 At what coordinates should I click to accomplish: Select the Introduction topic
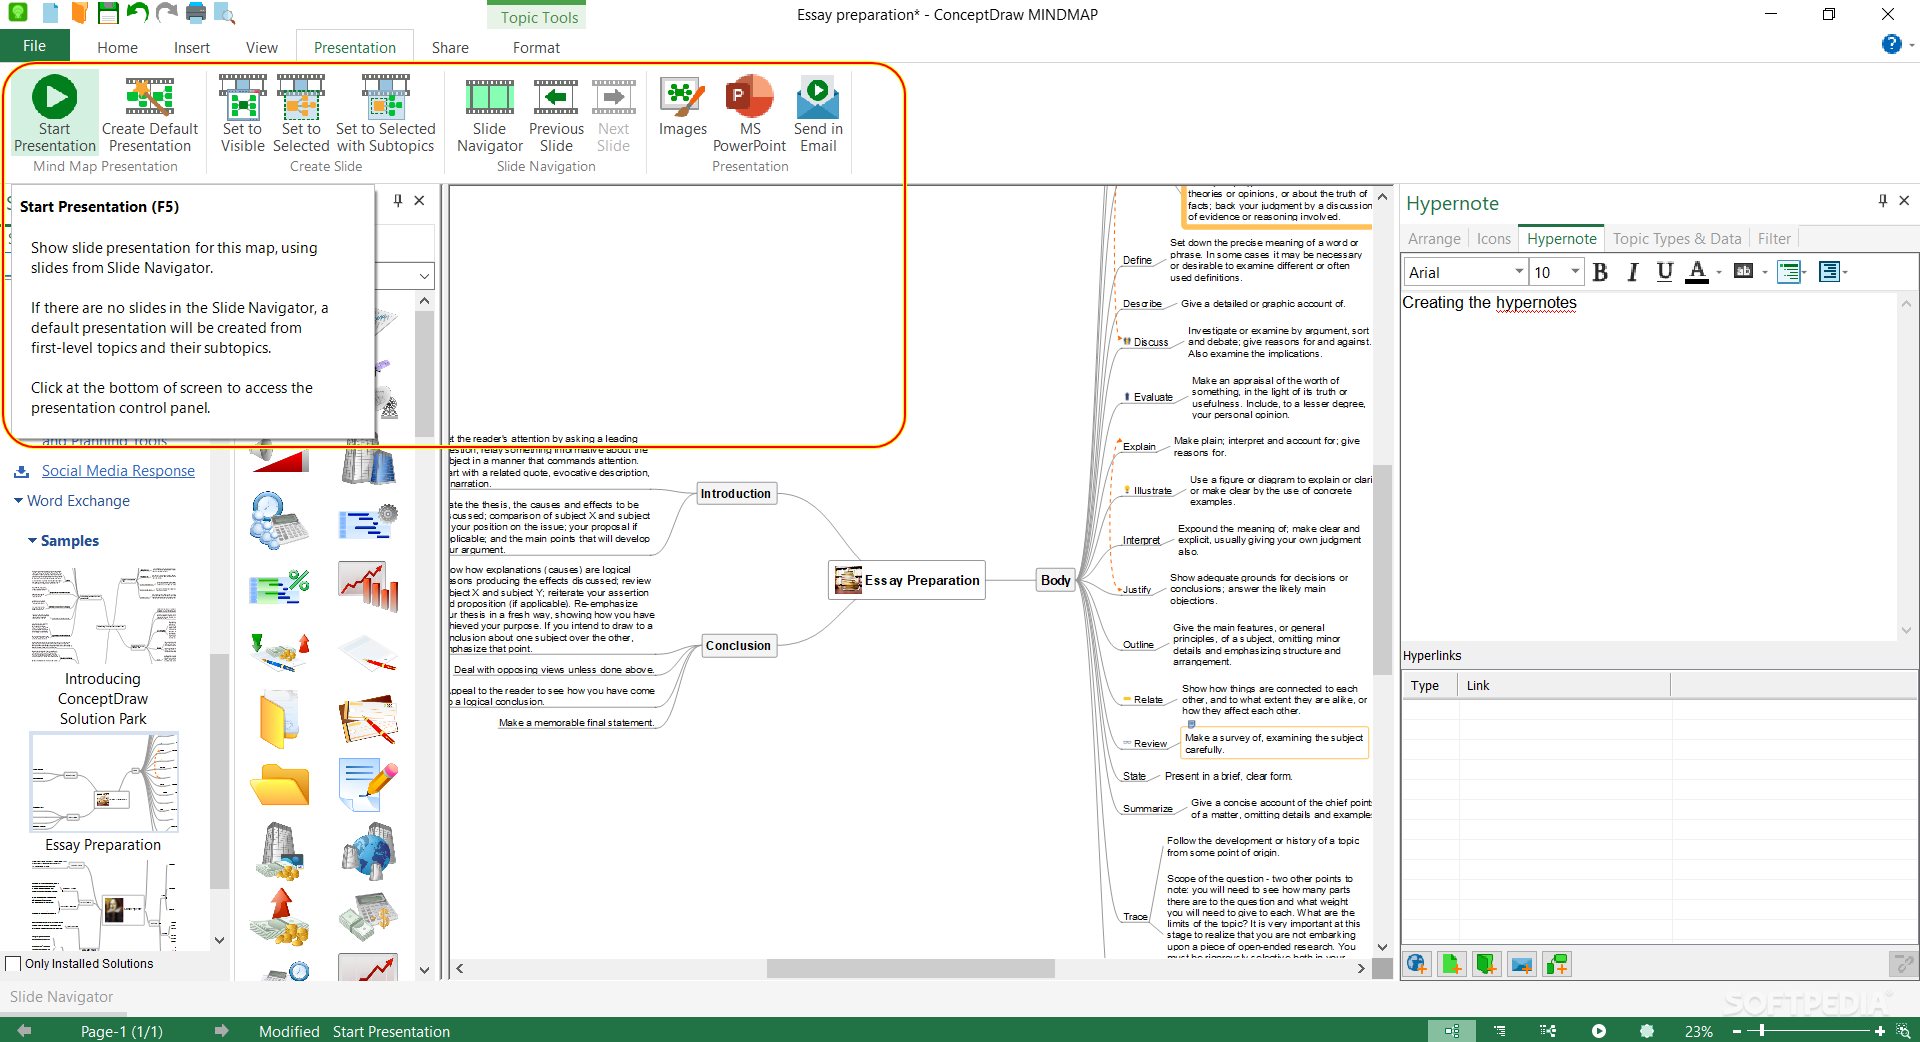click(x=736, y=493)
